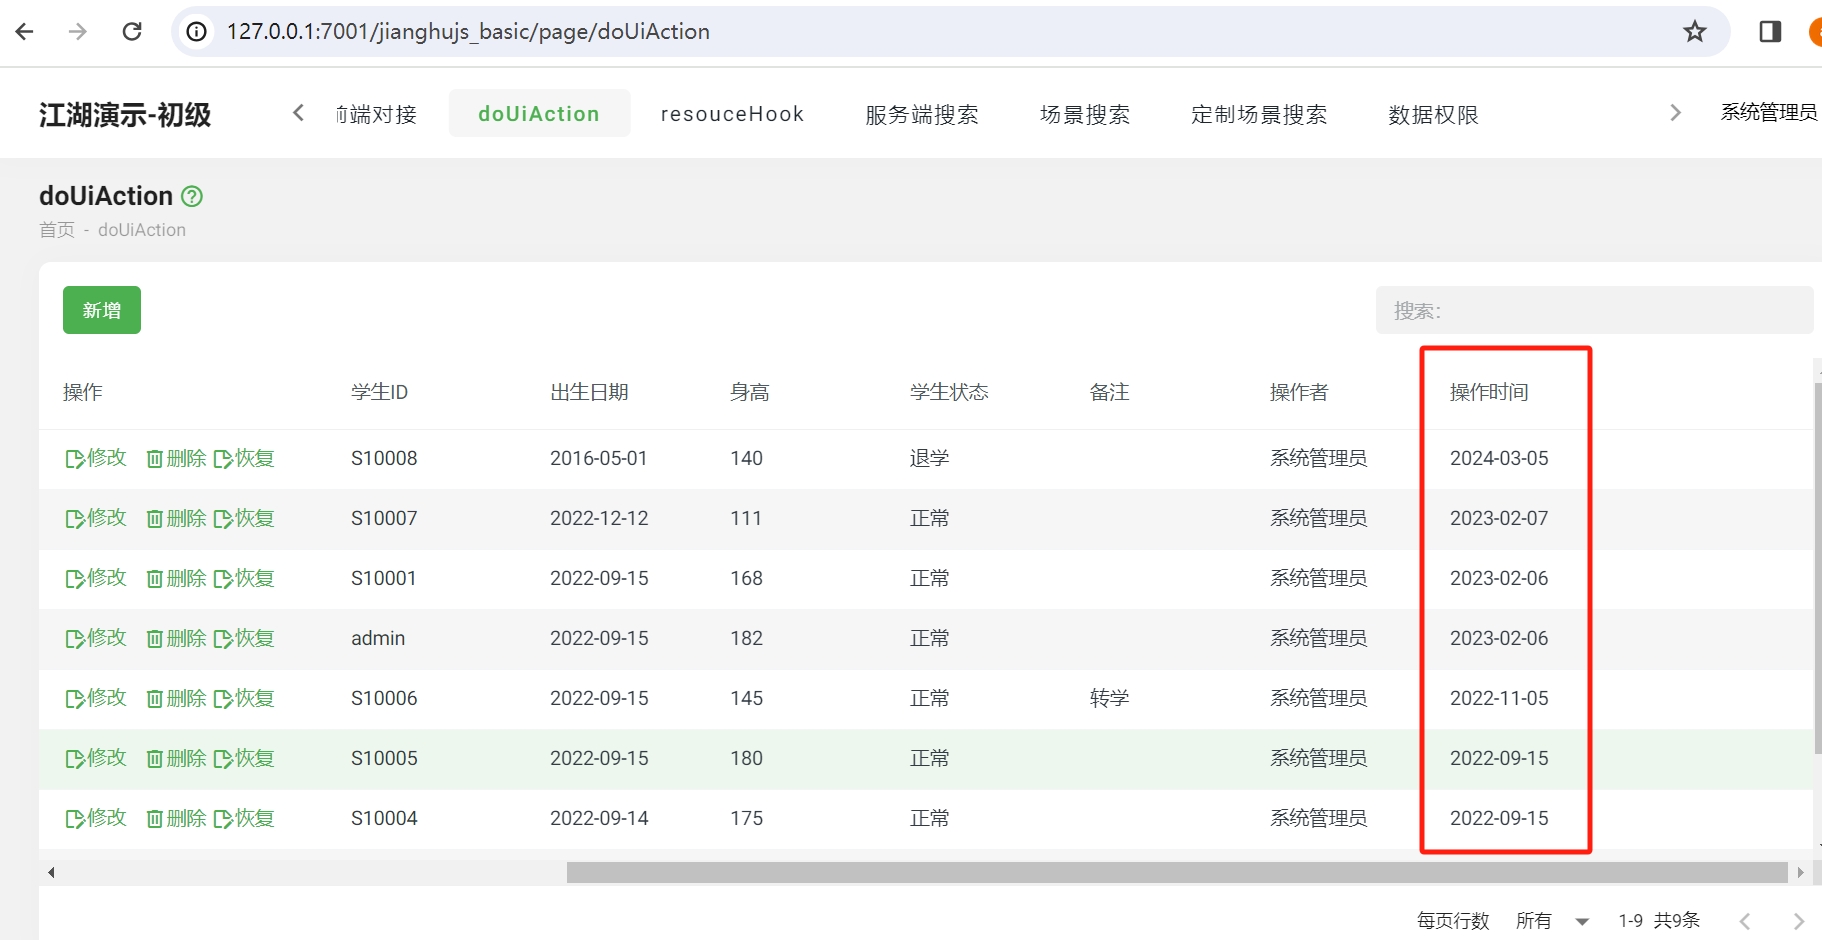Click the 删除 icon for student S10007
Screen dimensions: 1822x940
(176, 518)
